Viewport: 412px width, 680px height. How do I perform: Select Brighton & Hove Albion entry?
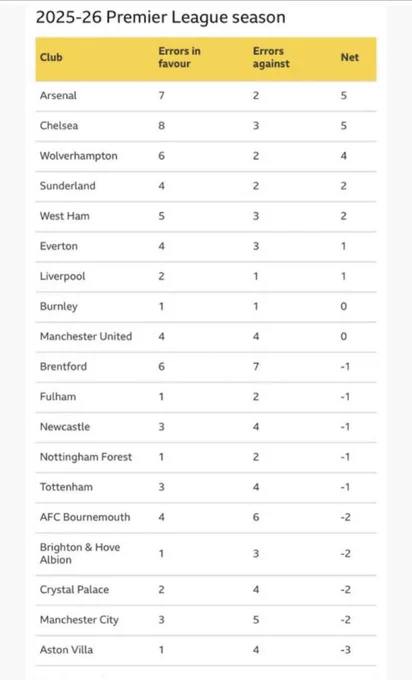[x=80, y=553]
